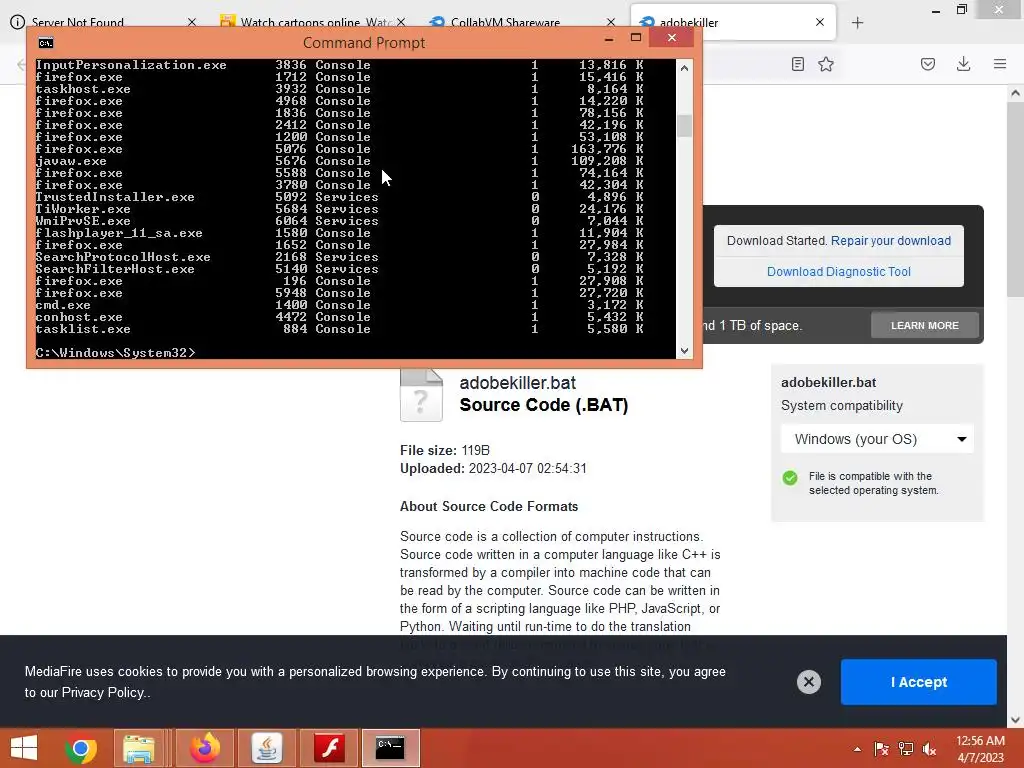Viewport: 1024px width, 768px height.
Task: Click the InputPersonalization.exe row
Action: (x=340, y=65)
